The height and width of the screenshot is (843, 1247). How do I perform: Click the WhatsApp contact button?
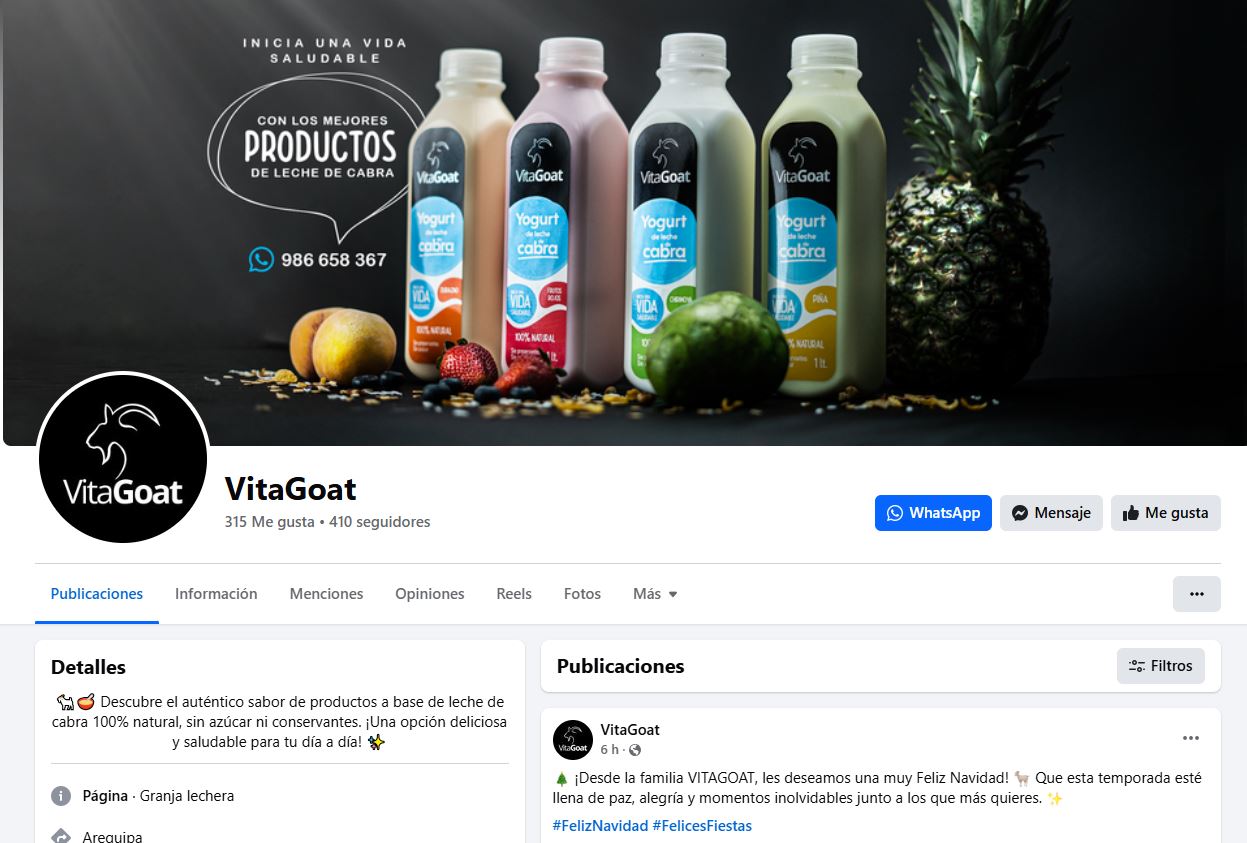pyautogui.click(x=933, y=513)
